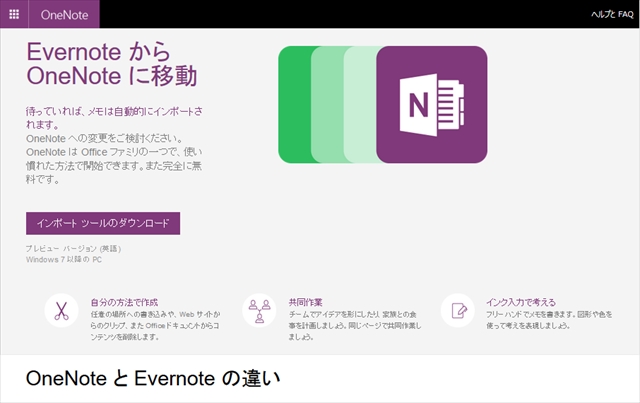
Task: Click the プレビュー バージョン (英語) note
Action: [73, 249]
